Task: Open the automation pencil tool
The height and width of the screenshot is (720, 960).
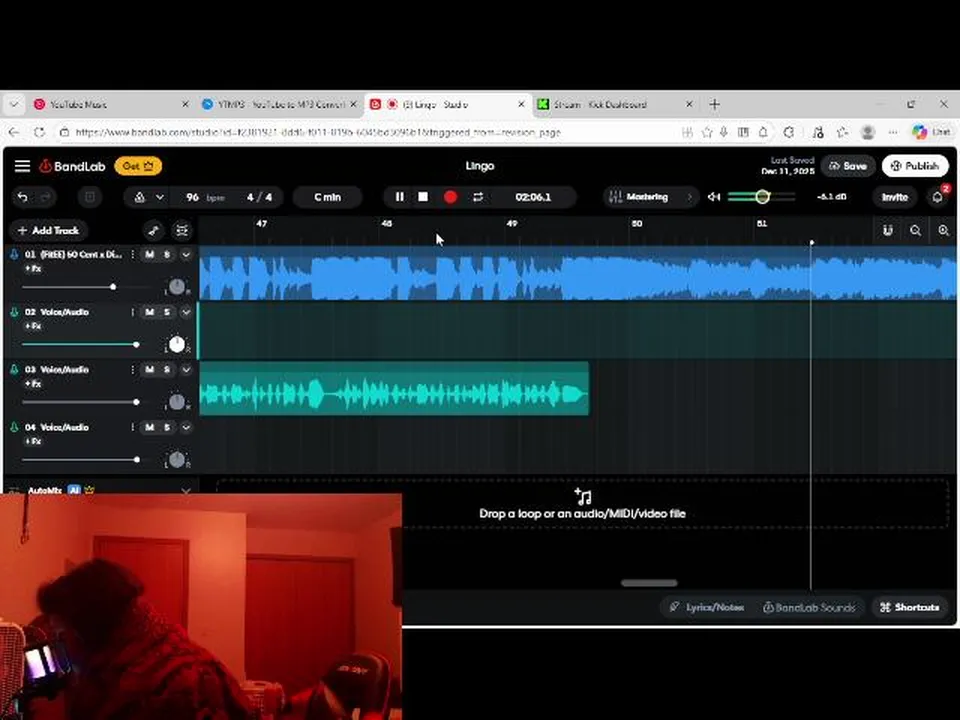Action: pos(154,231)
